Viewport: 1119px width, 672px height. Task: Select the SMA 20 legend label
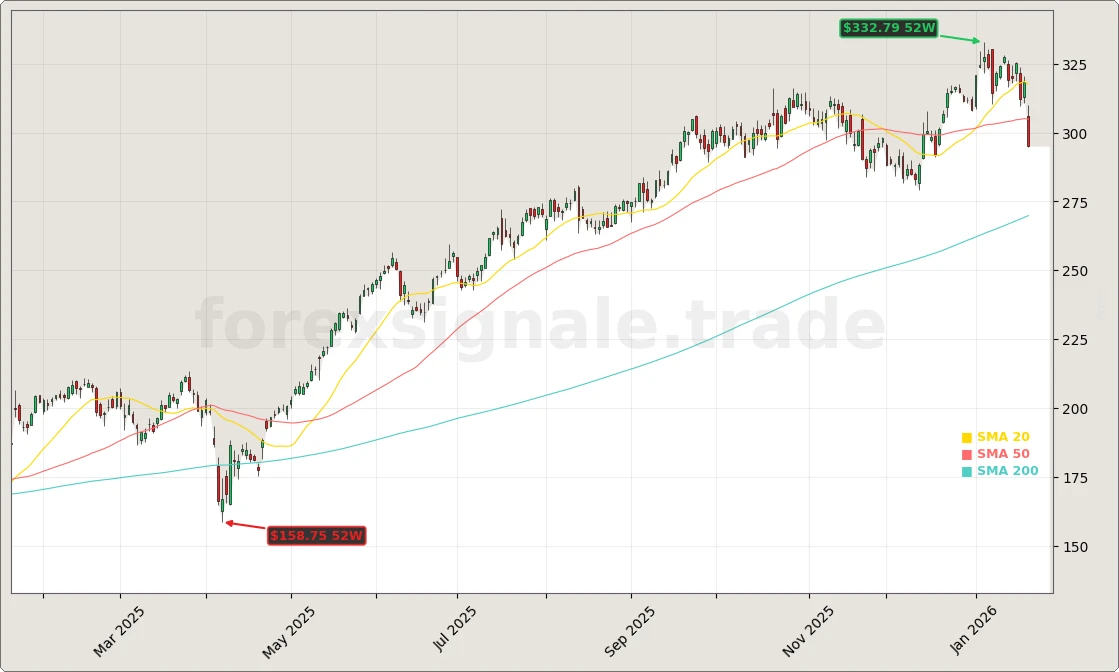click(x=1003, y=438)
